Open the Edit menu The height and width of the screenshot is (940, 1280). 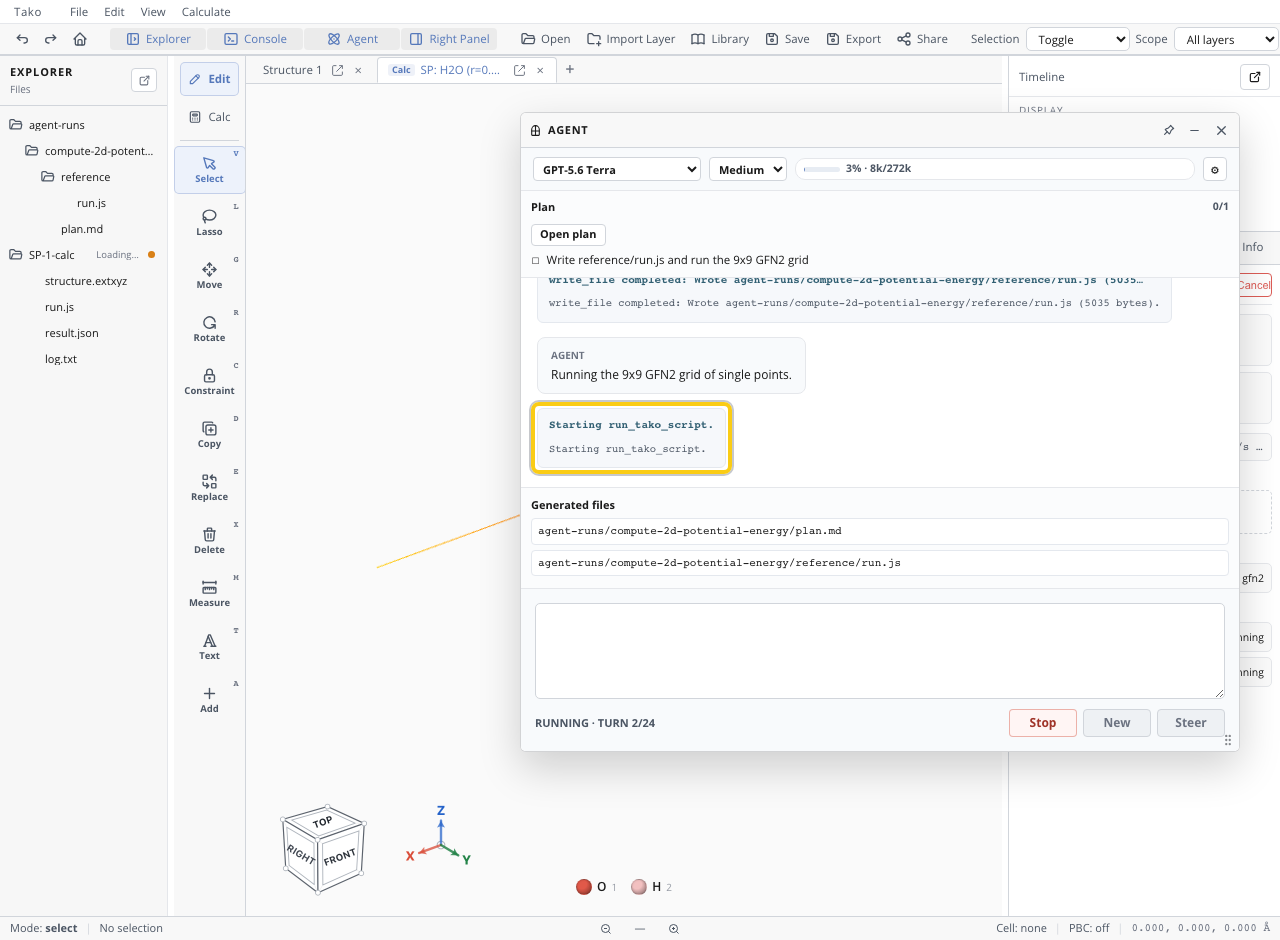pos(114,12)
